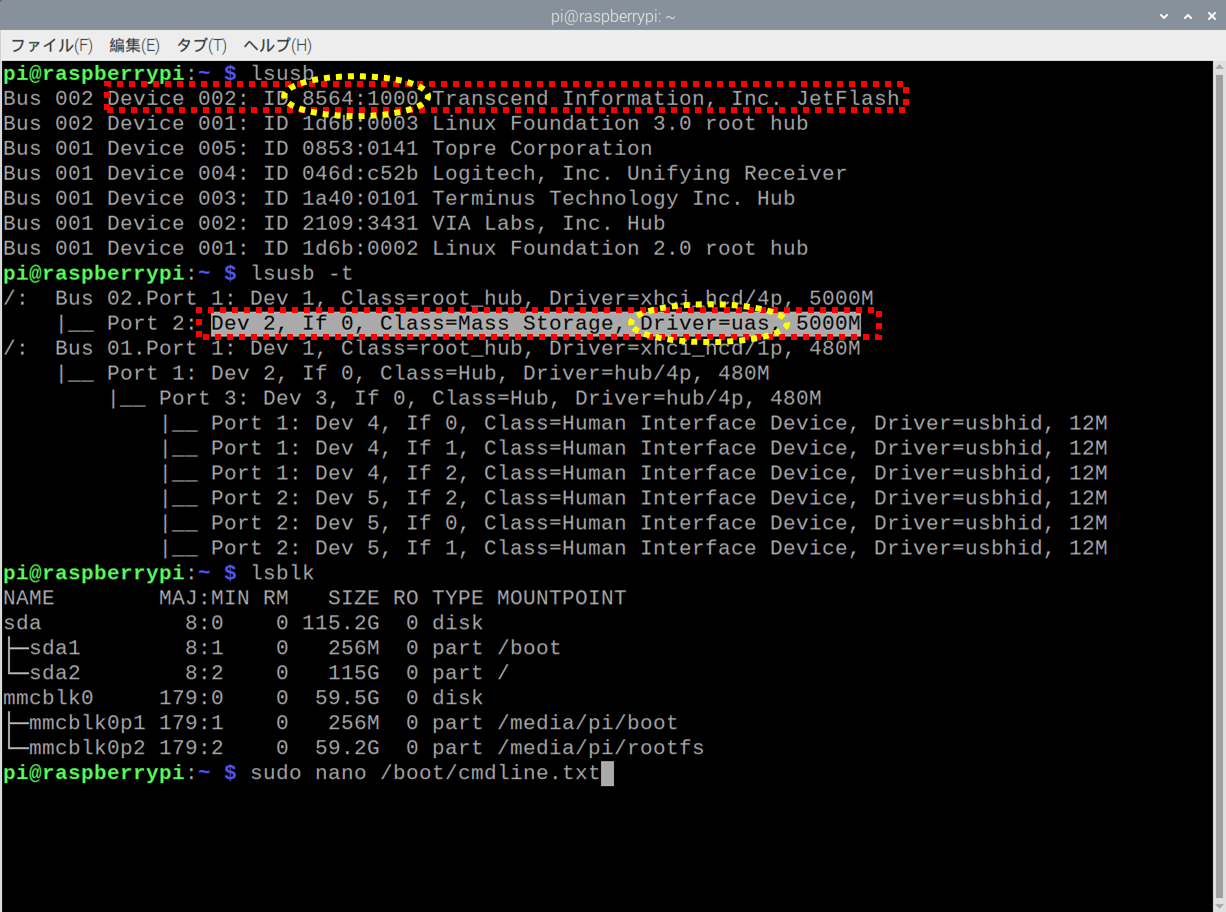Close the terminal window
Viewport: 1226px width, 912px height.
(x=1211, y=16)
